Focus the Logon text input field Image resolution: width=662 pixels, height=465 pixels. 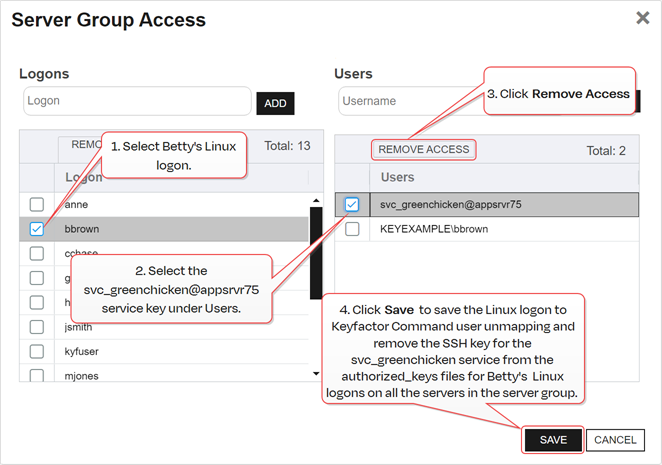137,101
